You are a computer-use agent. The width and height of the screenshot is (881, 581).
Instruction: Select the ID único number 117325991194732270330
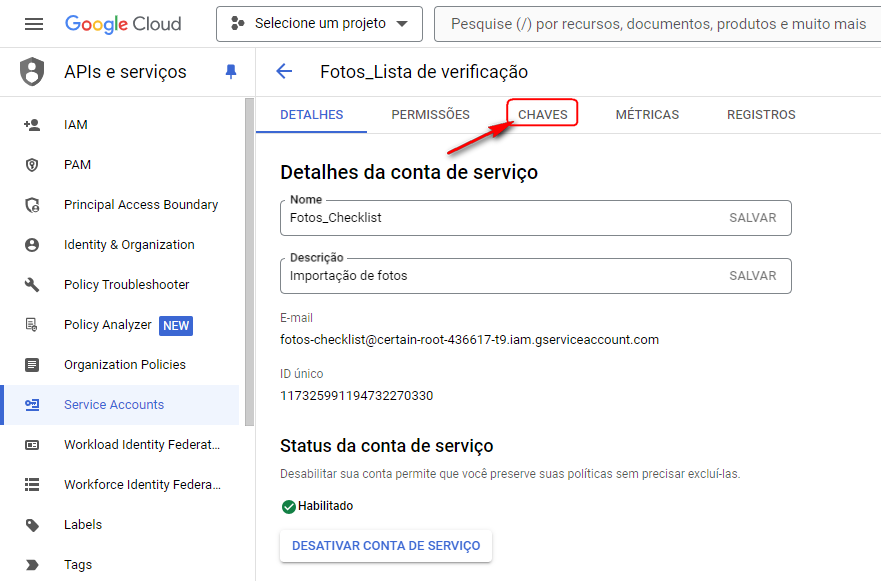pos(357,396)
